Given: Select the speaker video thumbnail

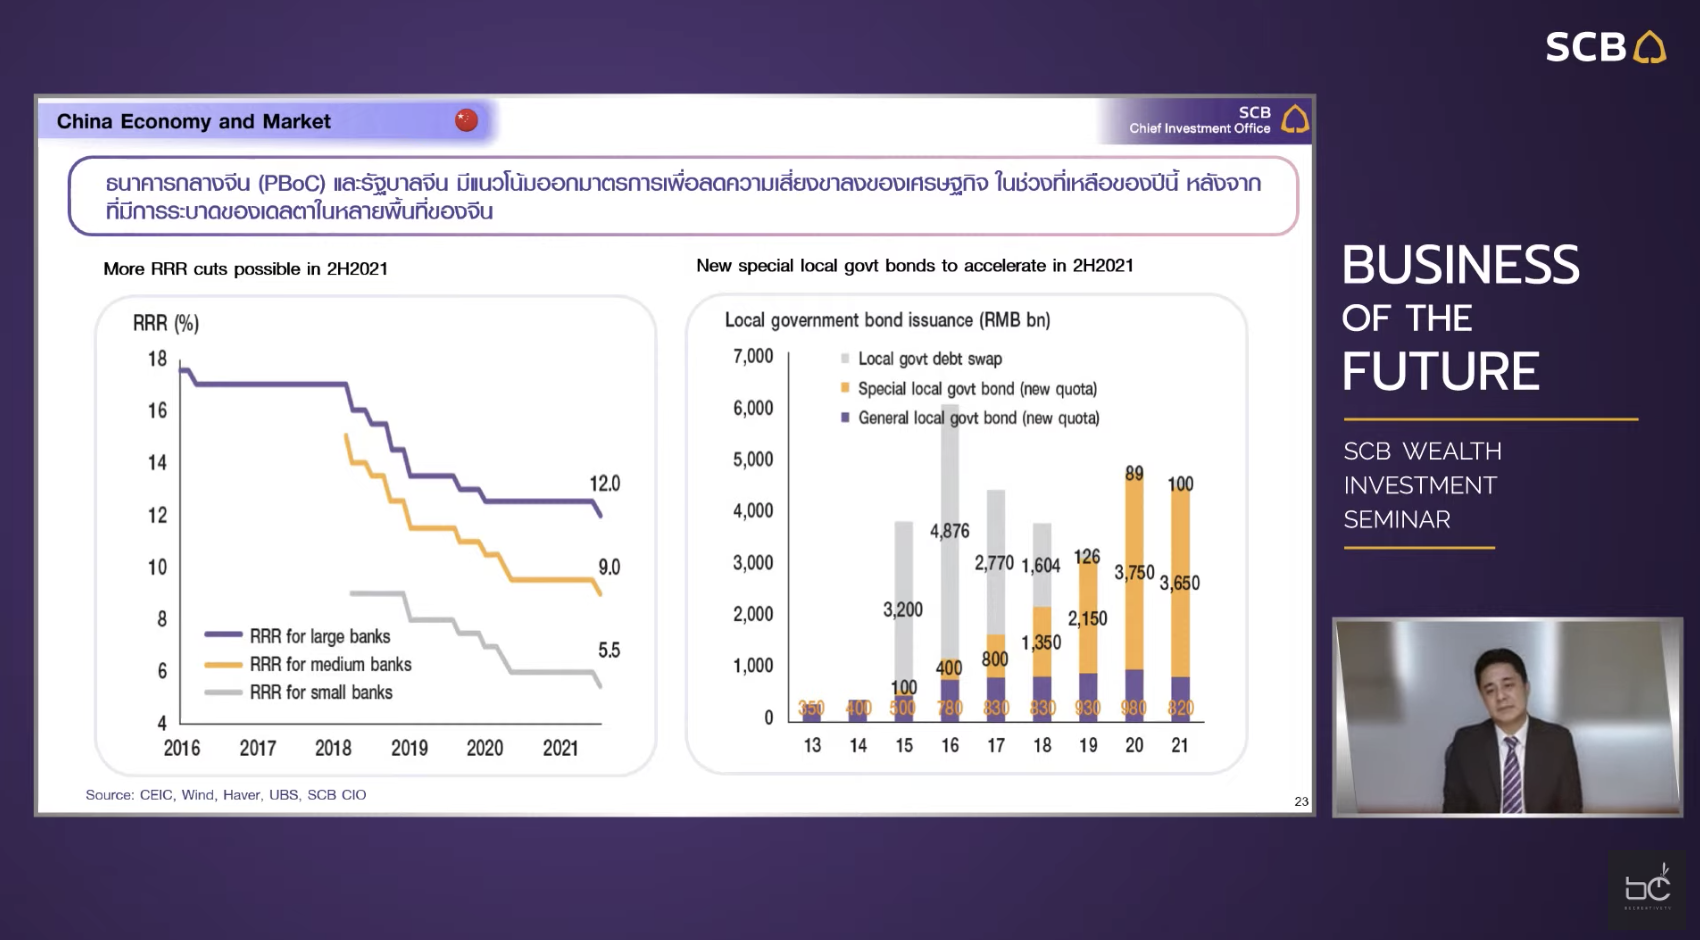Looking at the screenshot, I should click(x=1507, y=716).
